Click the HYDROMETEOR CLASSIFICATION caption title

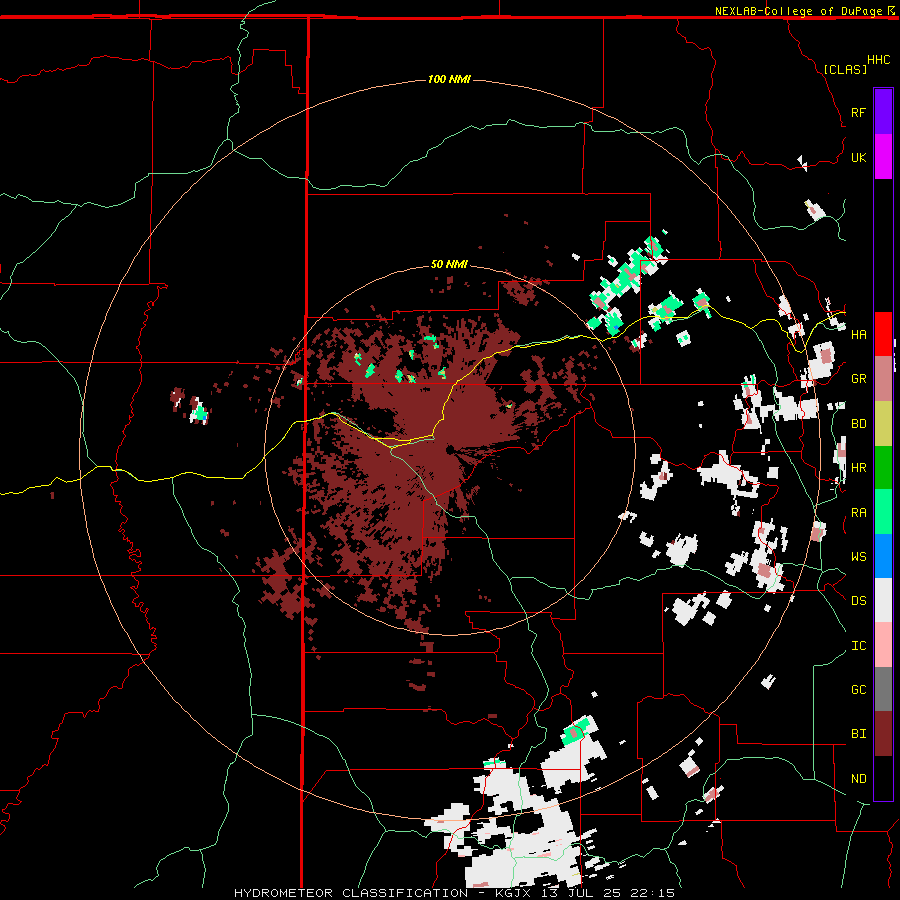tap(351, 893)
